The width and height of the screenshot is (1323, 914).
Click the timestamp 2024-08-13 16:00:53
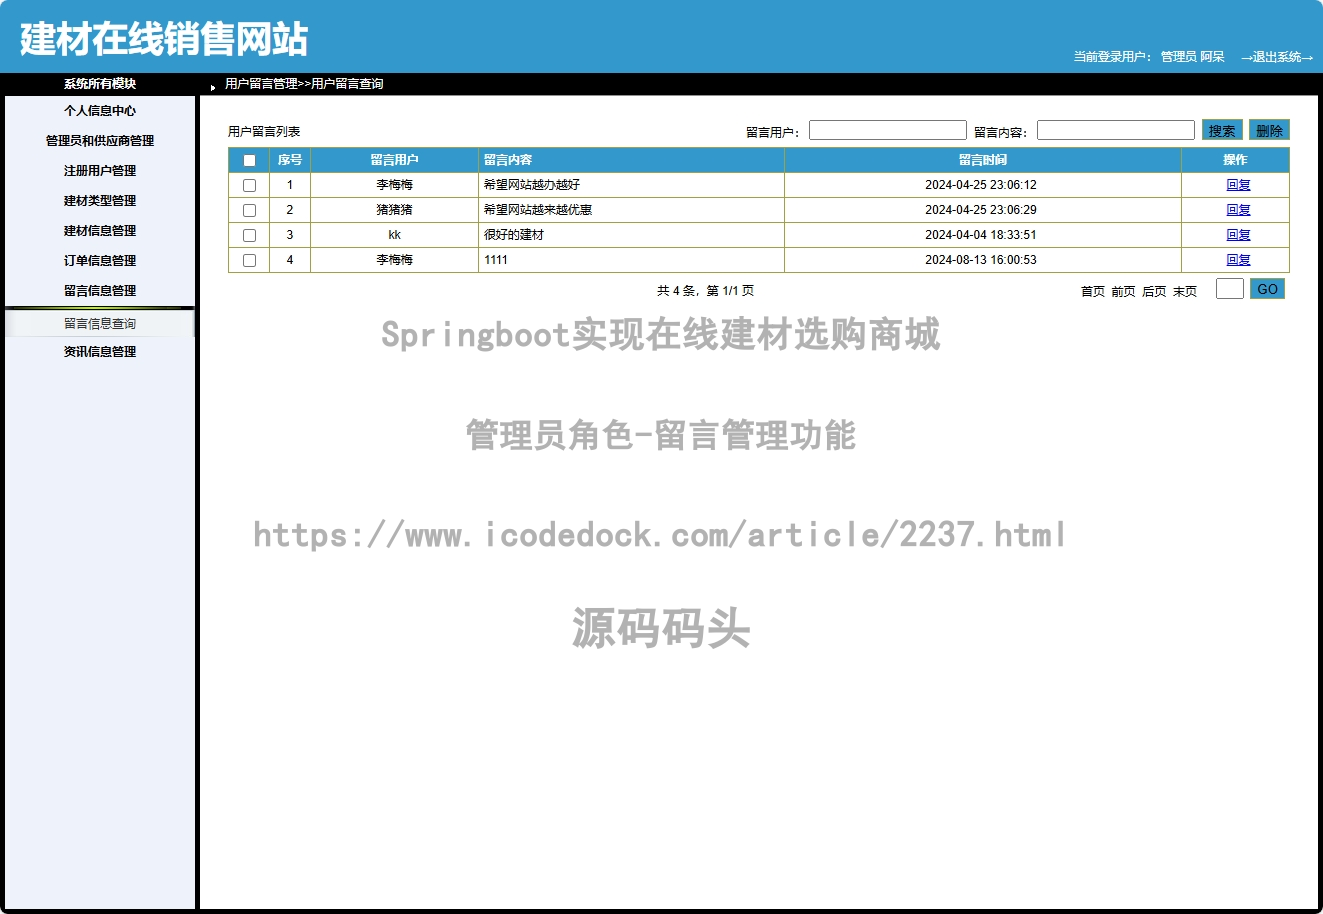tap(981, 260)
